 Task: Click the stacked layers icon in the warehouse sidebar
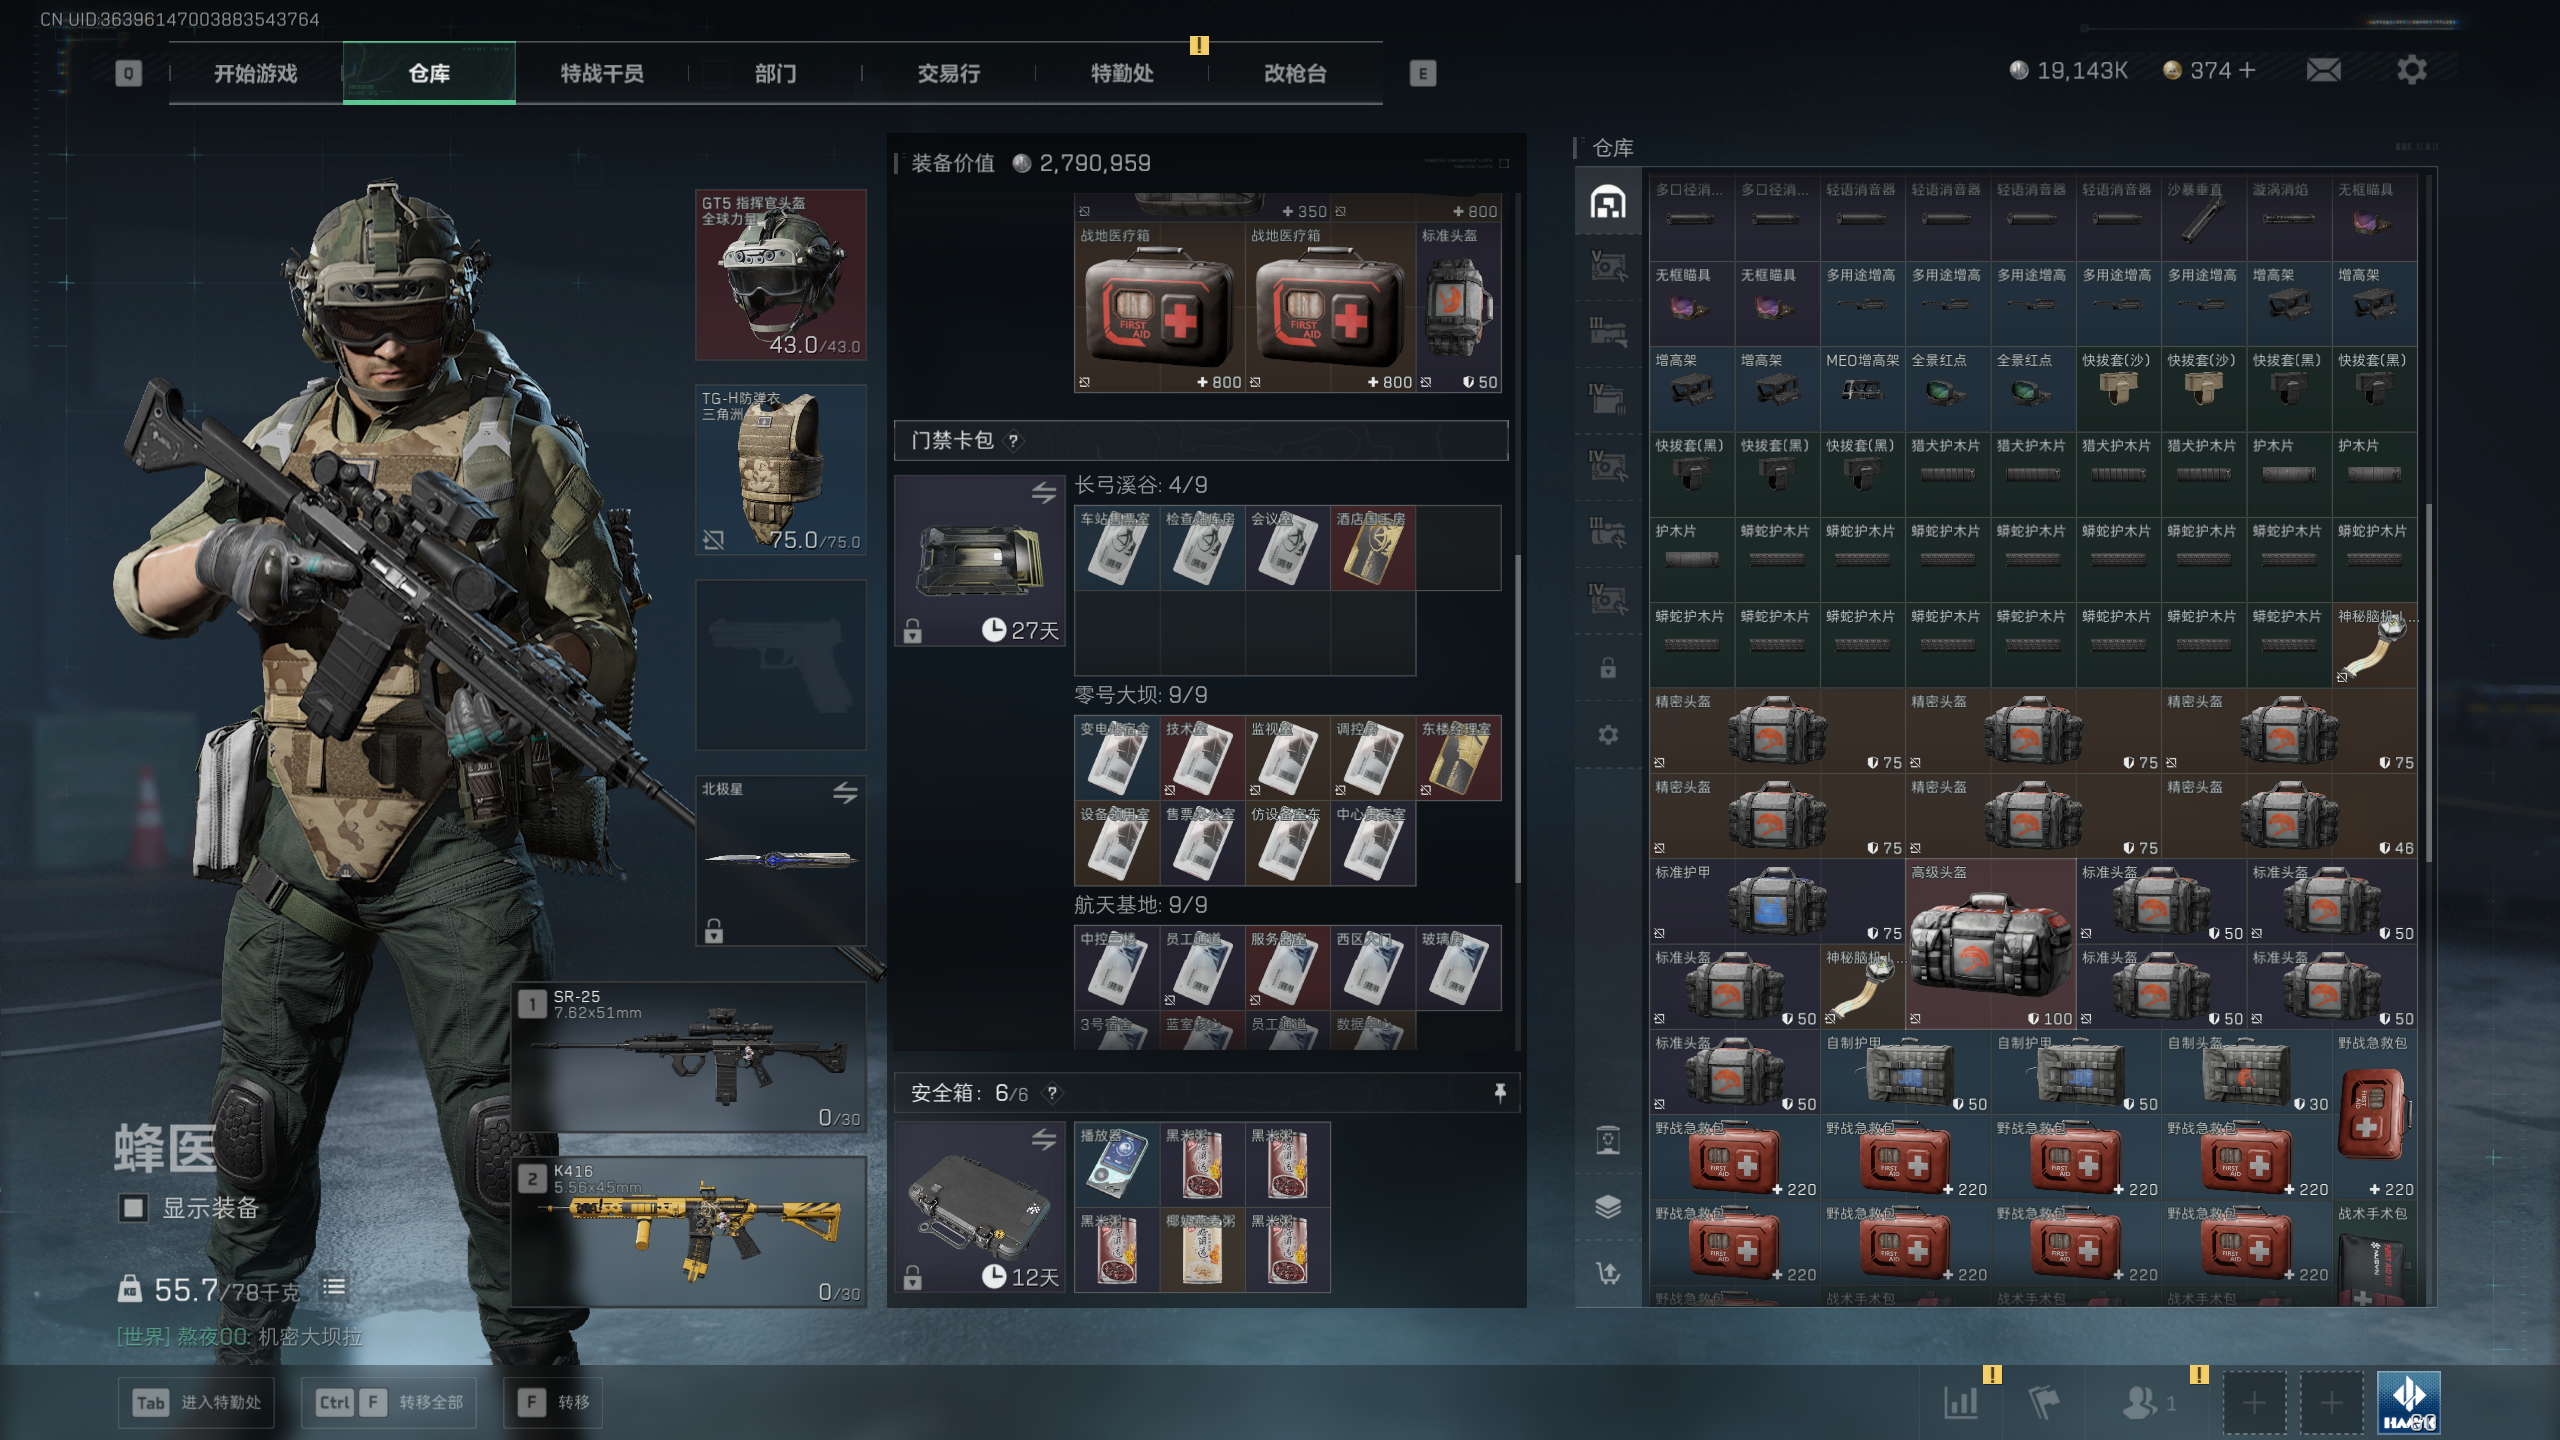click(1607, 1207)
